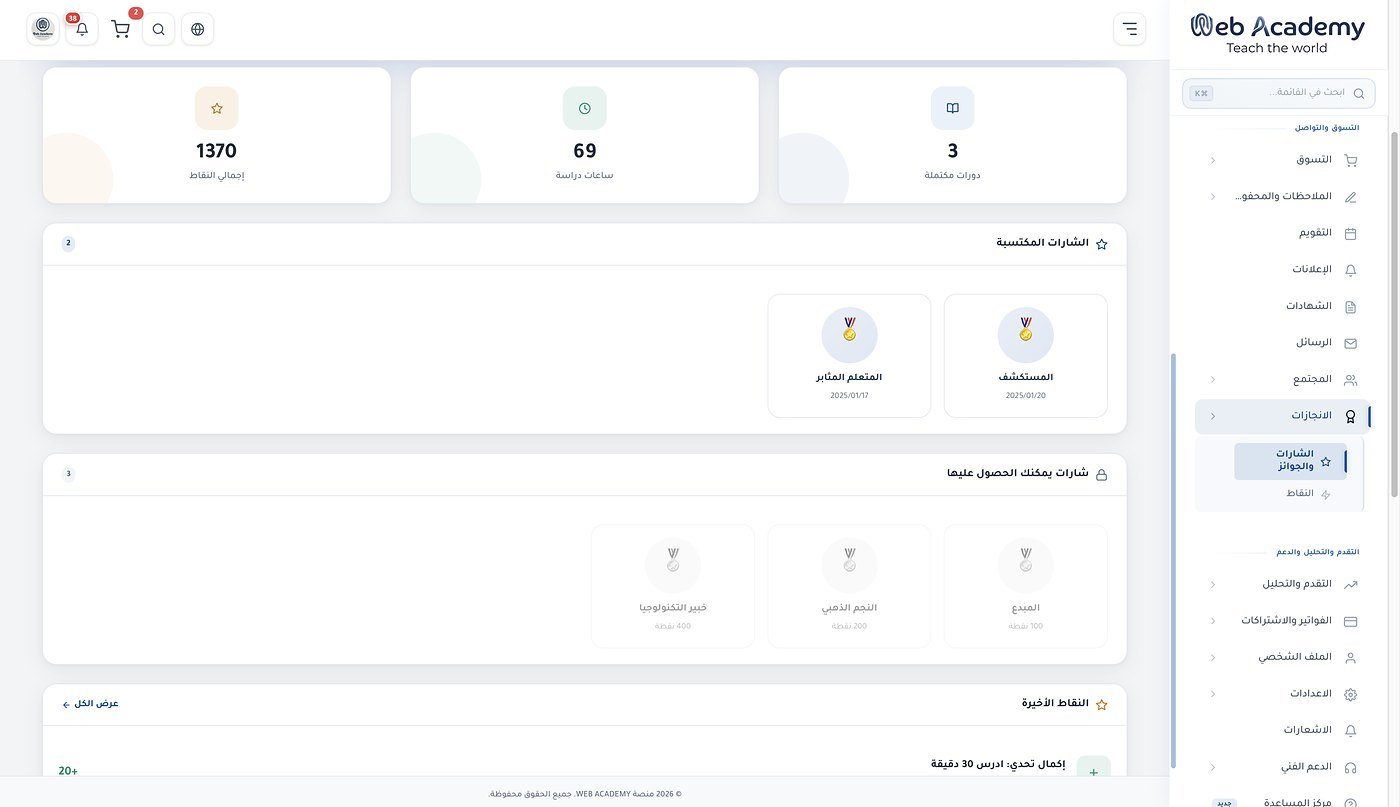This screenshot has height=807, width=1400.
Task: Click the medal icon of المتعلم المثابر badge
Action: click(850, 335)
